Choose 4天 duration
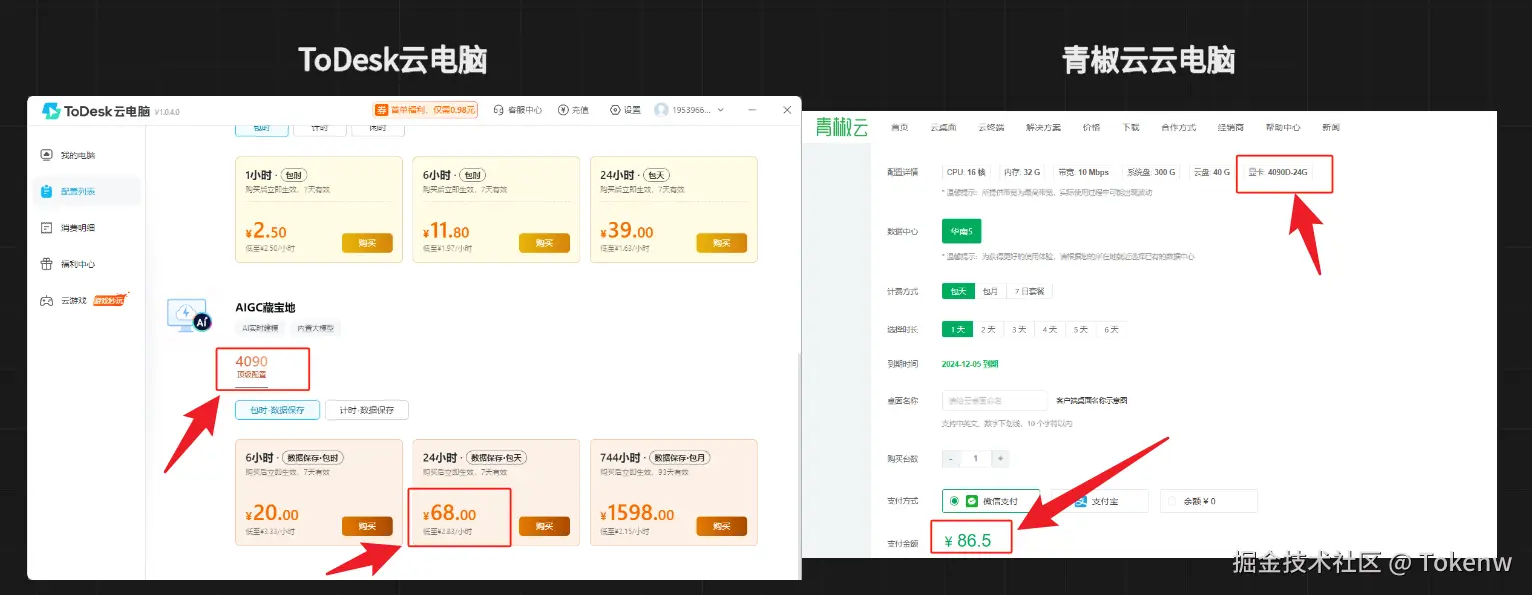Image resolution: width=1532 pixels, height=595 pixels. 1050,329
